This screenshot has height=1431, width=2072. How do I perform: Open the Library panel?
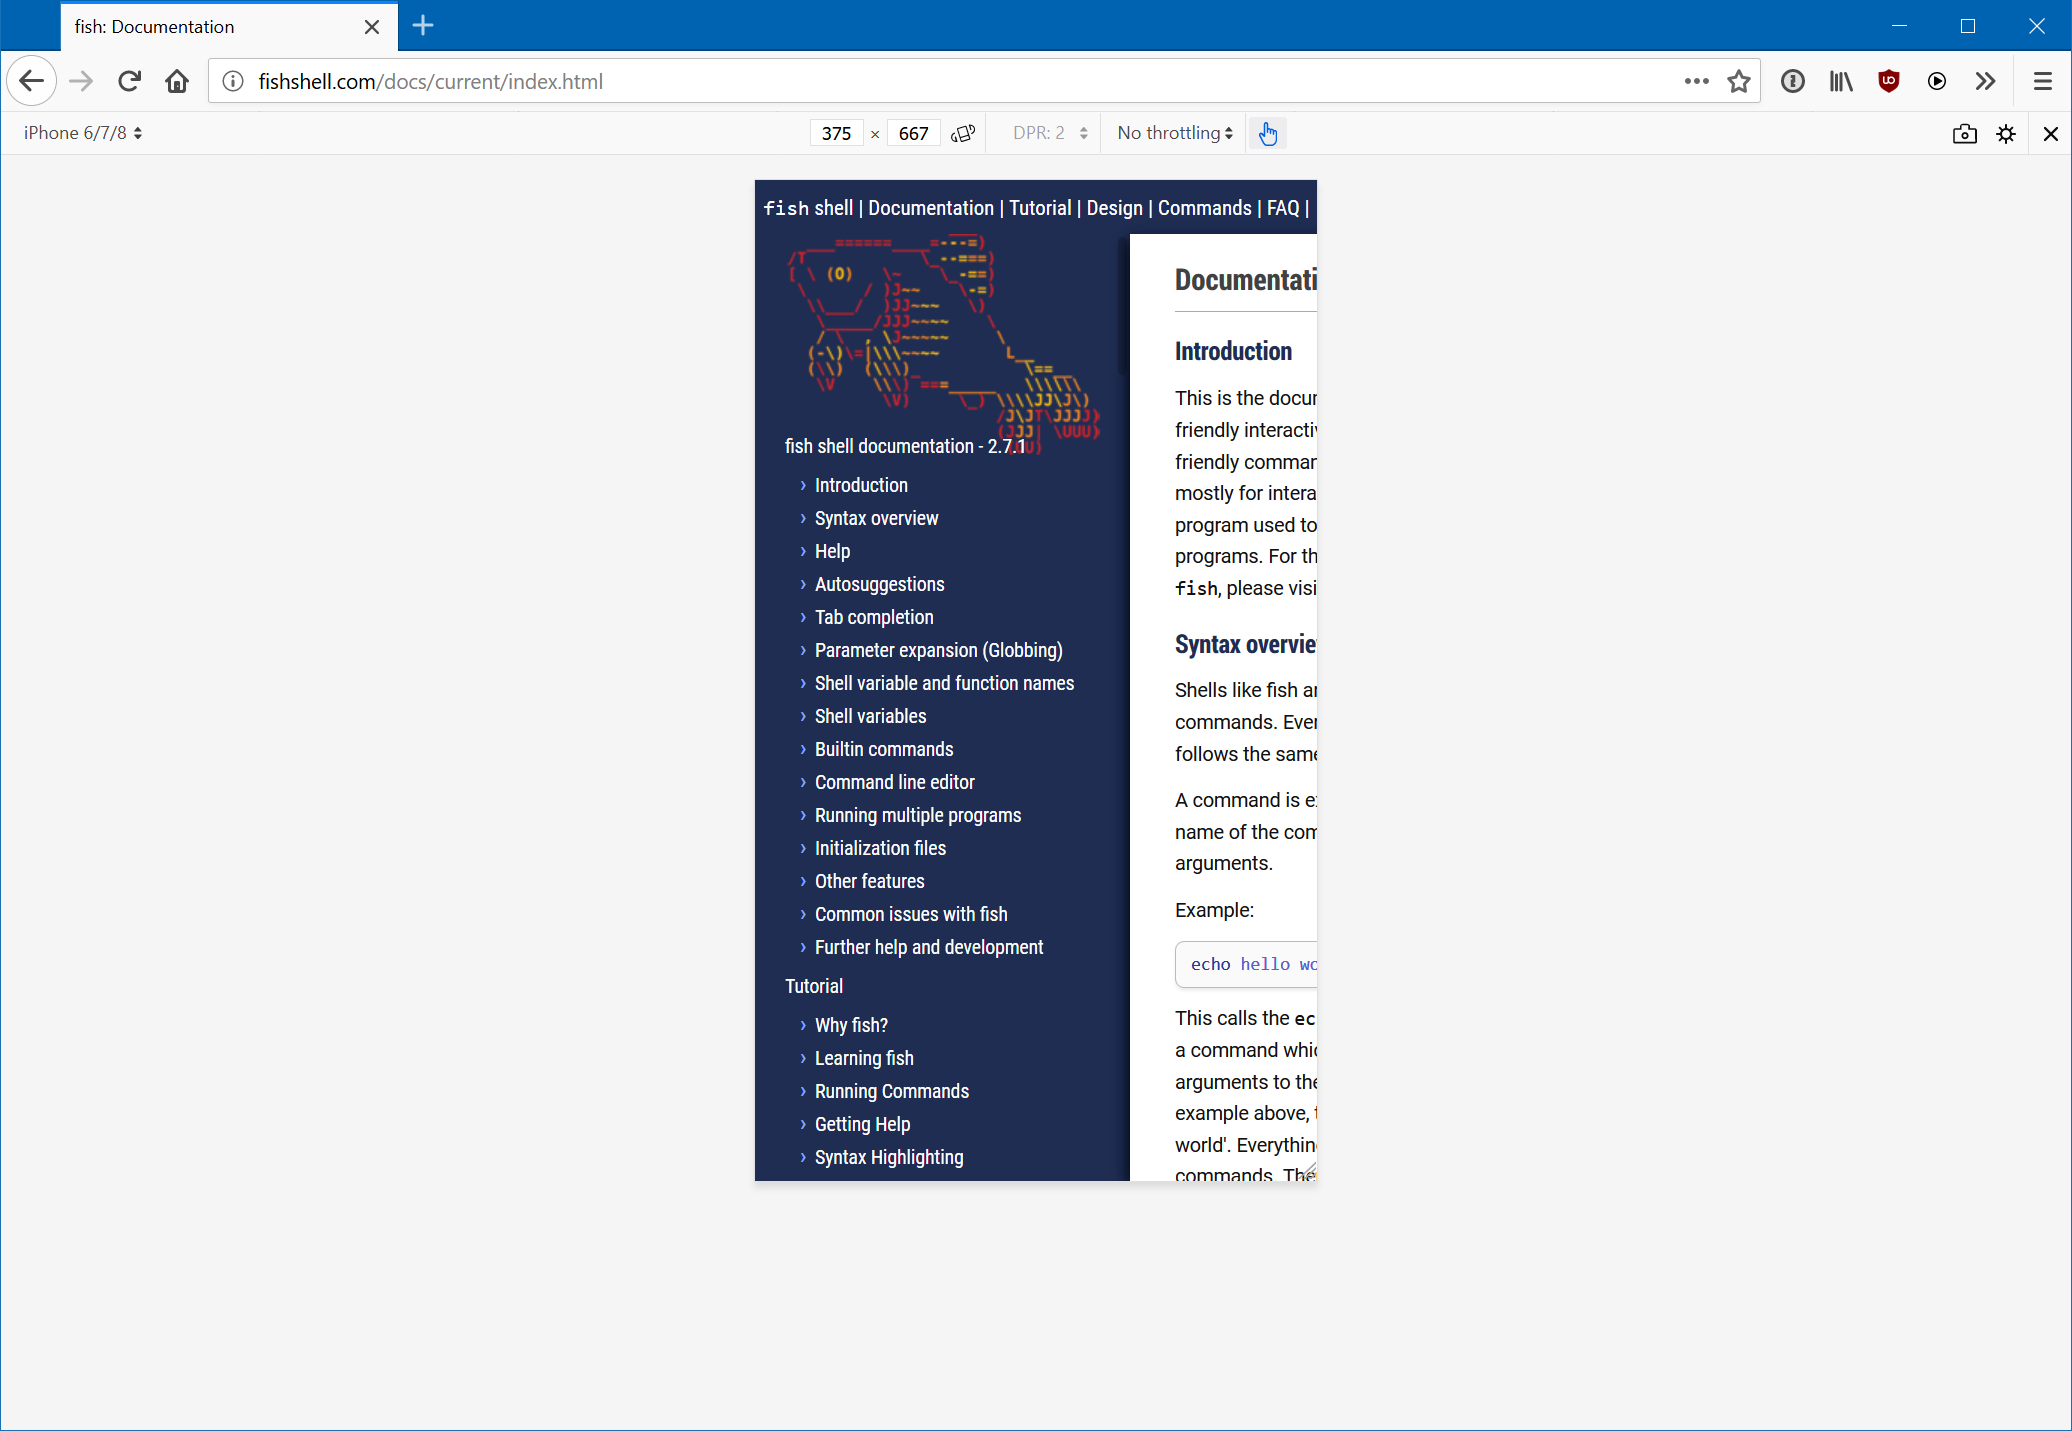pos(1839,81)
